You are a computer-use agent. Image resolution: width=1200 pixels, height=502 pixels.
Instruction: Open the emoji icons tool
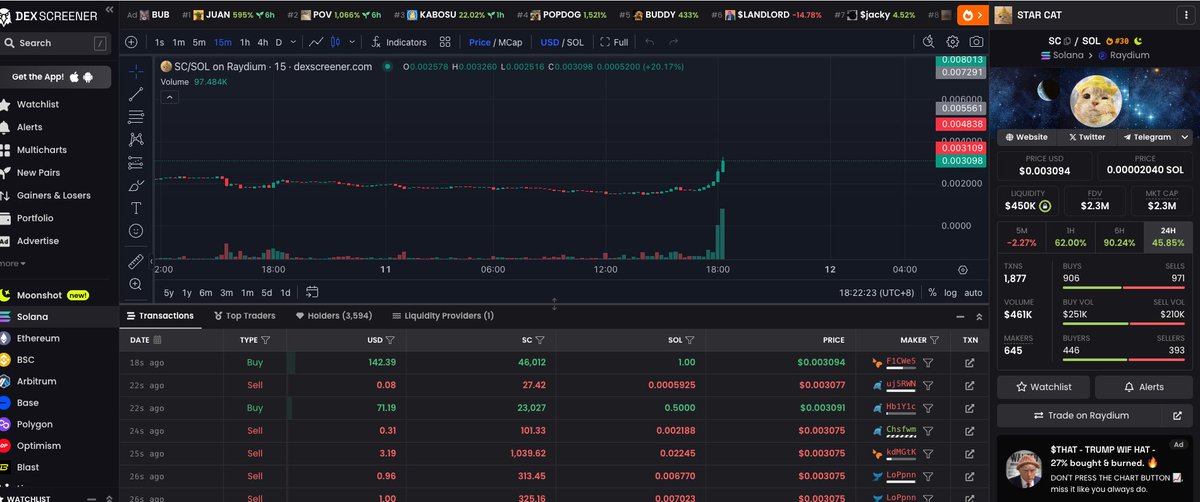[136, 231]
